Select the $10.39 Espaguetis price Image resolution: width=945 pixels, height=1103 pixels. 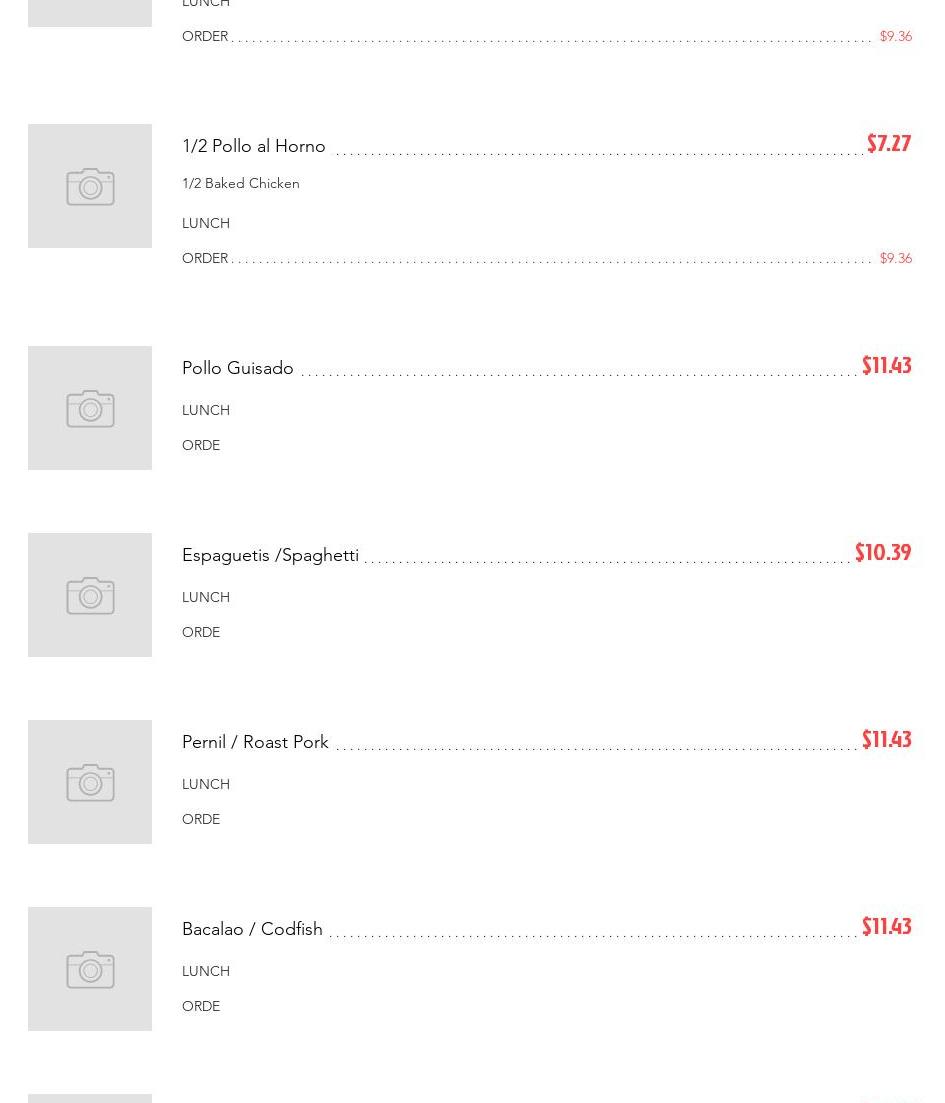pos(882,553)
